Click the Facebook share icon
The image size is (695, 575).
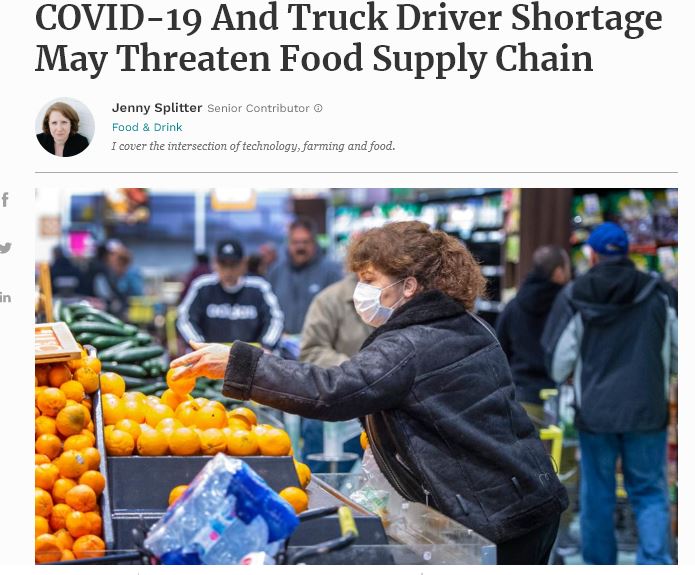tap(5, 200)
